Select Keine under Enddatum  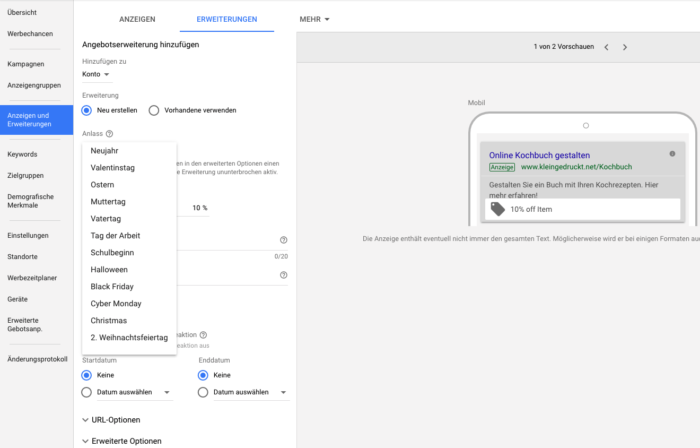(x=204, y=375)
